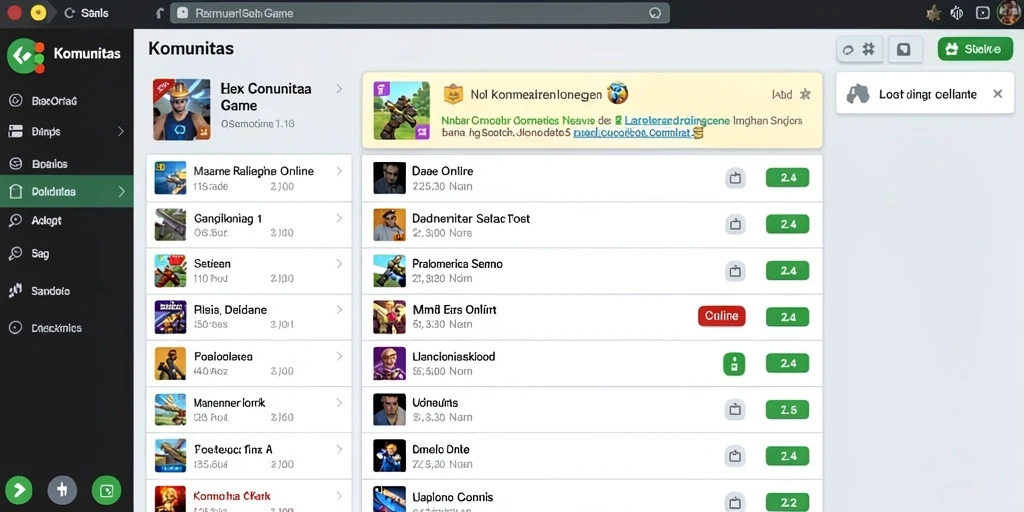Click the 2.4 button in Pralomerica Serno row

(x=787, y=270)
